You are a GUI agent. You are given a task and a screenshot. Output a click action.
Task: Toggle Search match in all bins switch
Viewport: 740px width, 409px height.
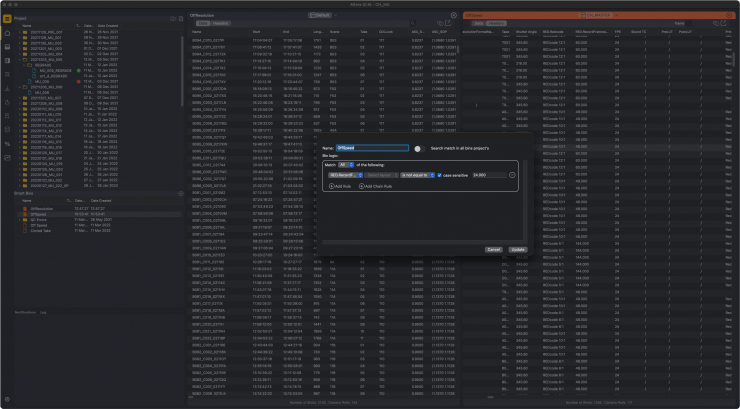418,148
